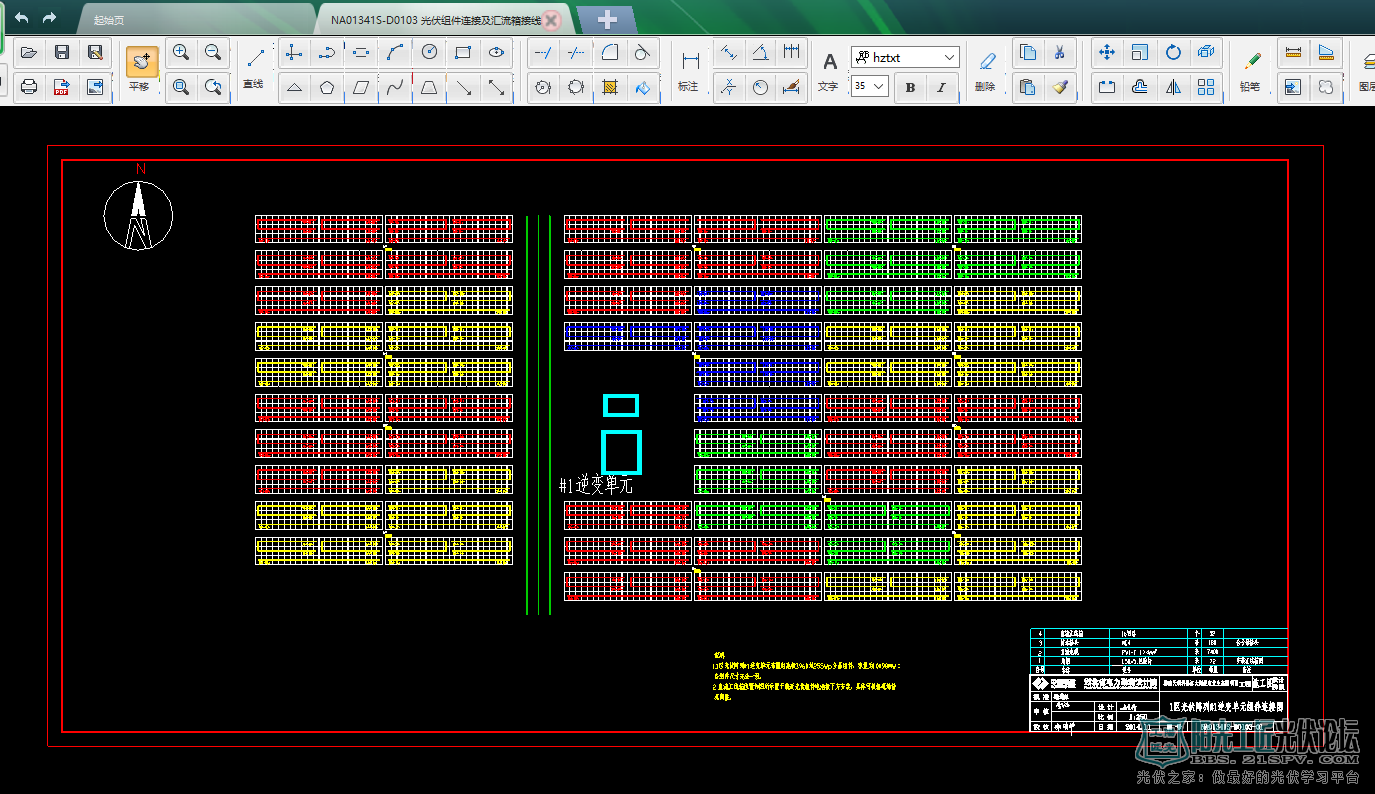Select the rectangle drawing tool
This screenshot has width=1375, height=794.
pyautogui.click(x=462, y=52)
